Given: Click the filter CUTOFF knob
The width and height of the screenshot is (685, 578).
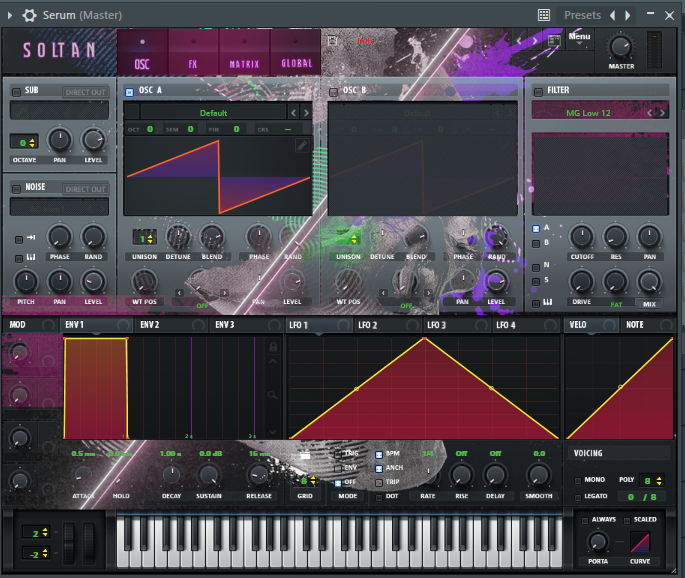Looking at the screenshot, I should 582,237.
